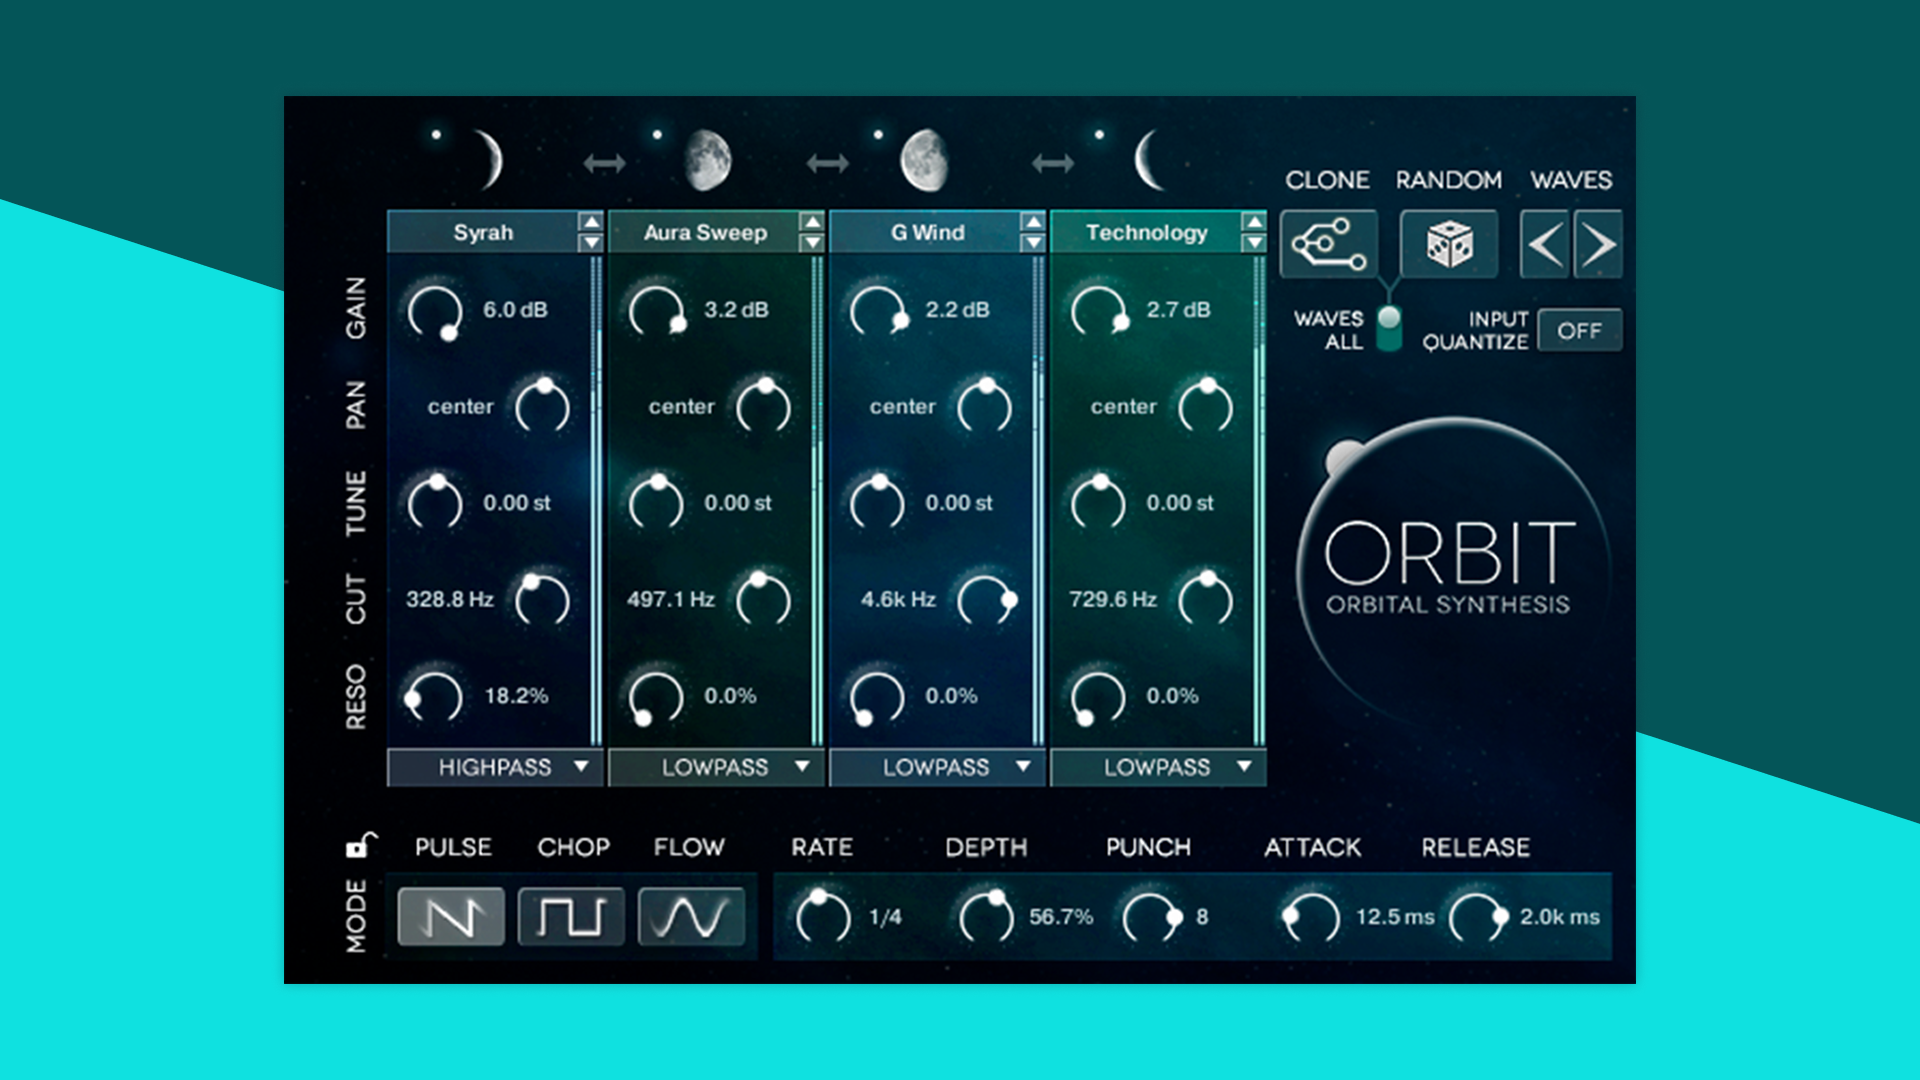
Task: Click the Random dice icon
Action: pyautogui.click(x=1450, y=242)
